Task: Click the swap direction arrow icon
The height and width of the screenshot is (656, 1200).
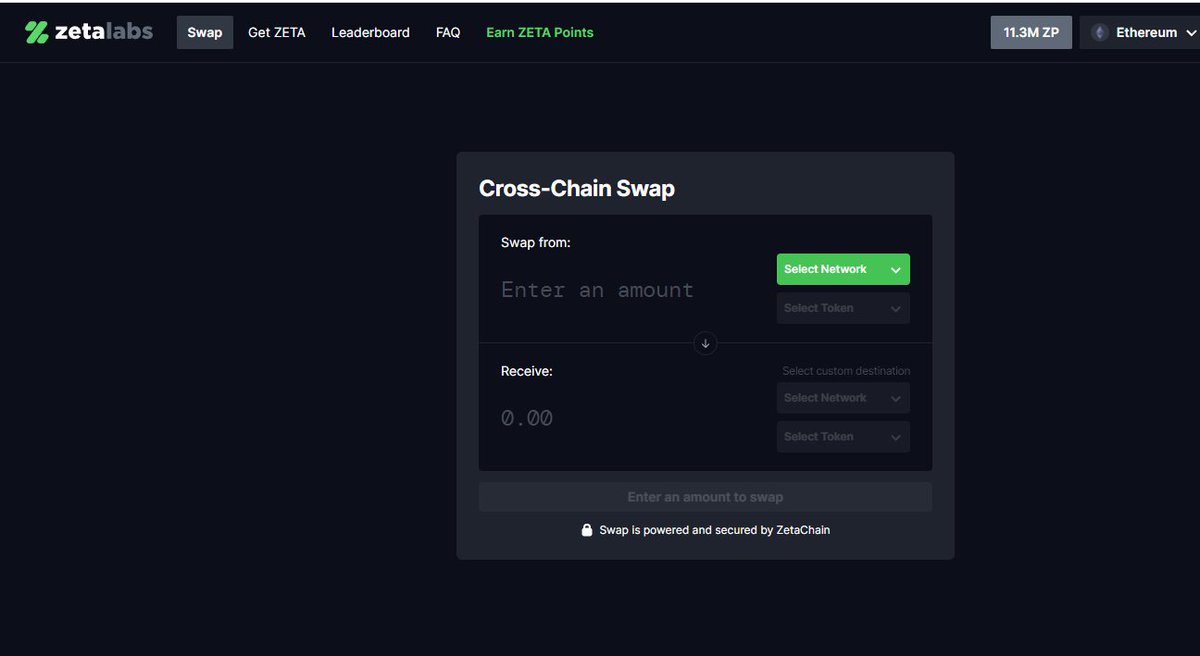Action: point(705,343)
